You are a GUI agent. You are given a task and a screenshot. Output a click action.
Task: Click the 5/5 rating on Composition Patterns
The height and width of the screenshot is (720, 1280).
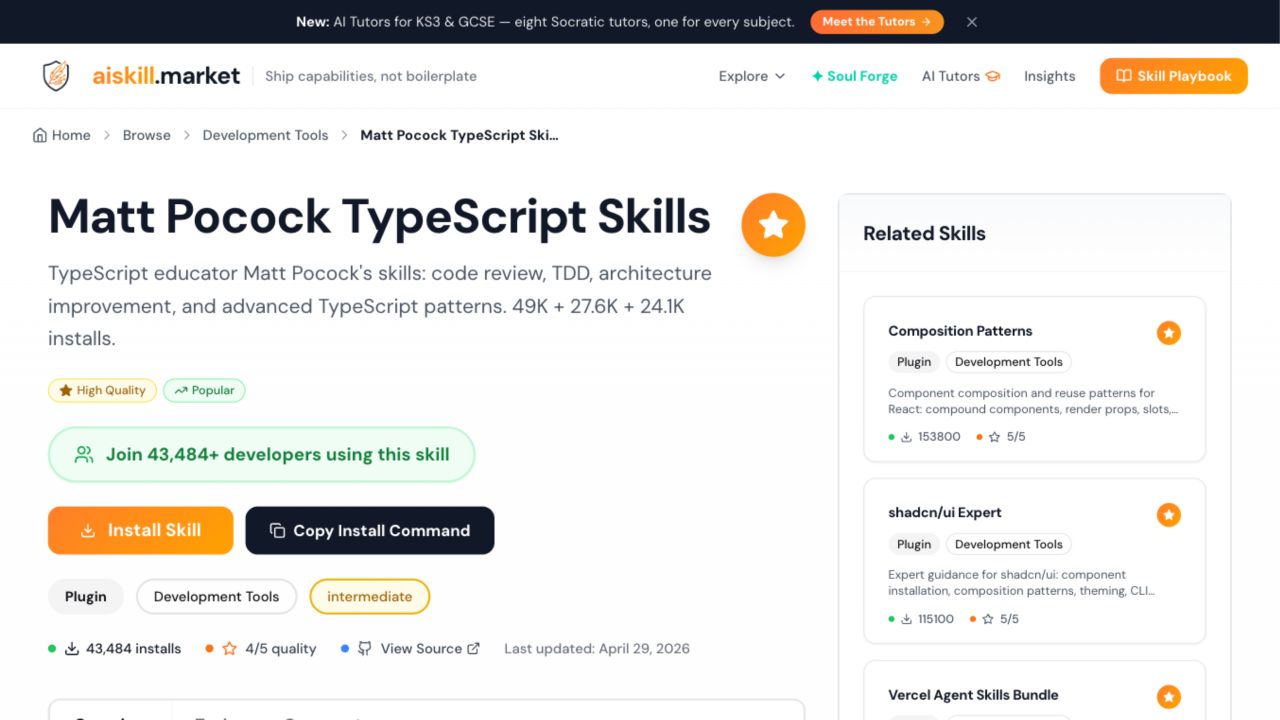pyautogui.click(x=1016, y=436)
